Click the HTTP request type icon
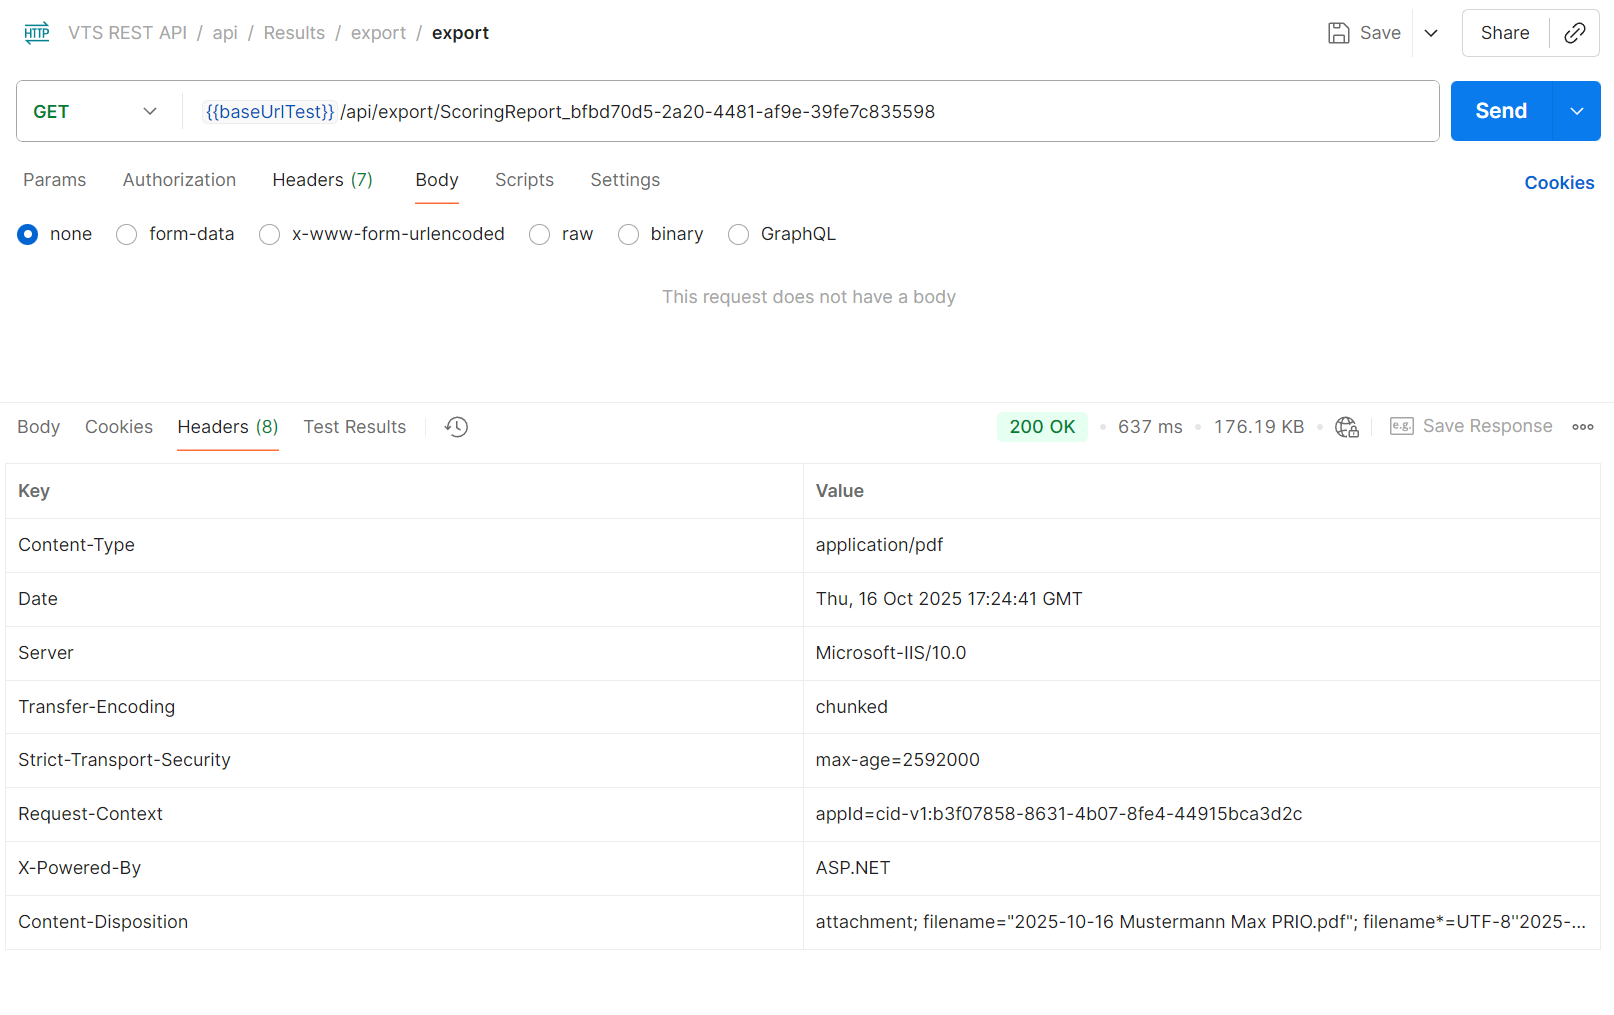Screen dimensions: 1614x1015 point(37,33)
